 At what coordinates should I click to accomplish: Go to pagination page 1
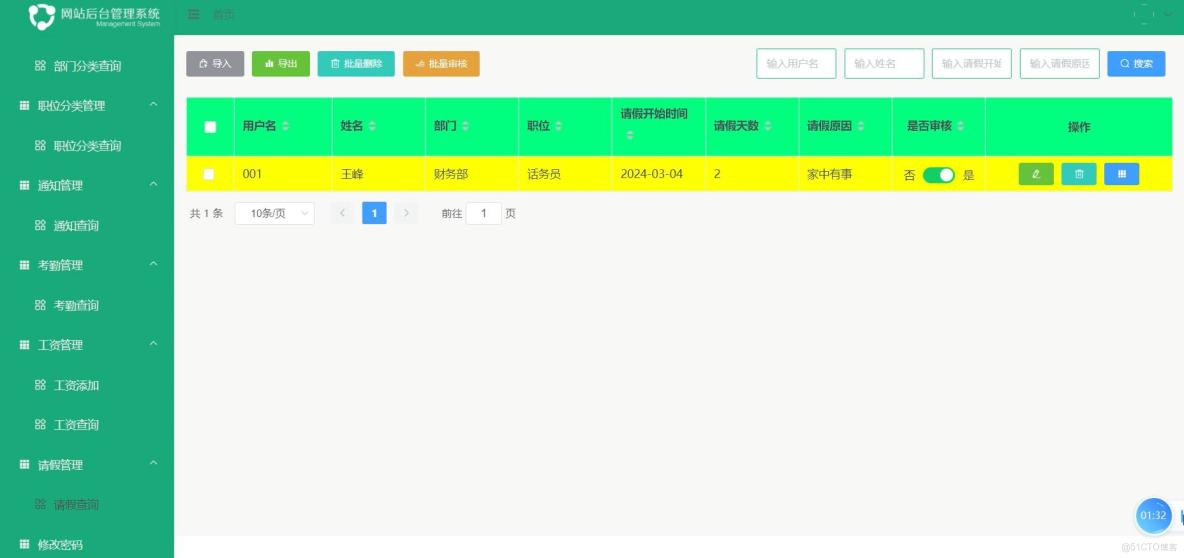(x=375, y=214)
